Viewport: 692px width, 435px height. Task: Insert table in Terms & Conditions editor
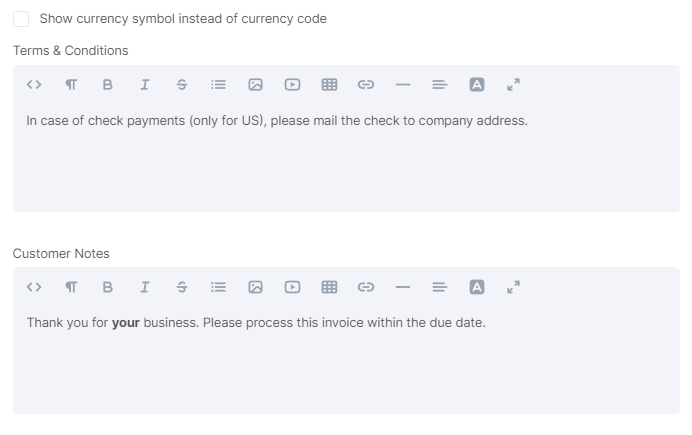click(x=329, y=84)
